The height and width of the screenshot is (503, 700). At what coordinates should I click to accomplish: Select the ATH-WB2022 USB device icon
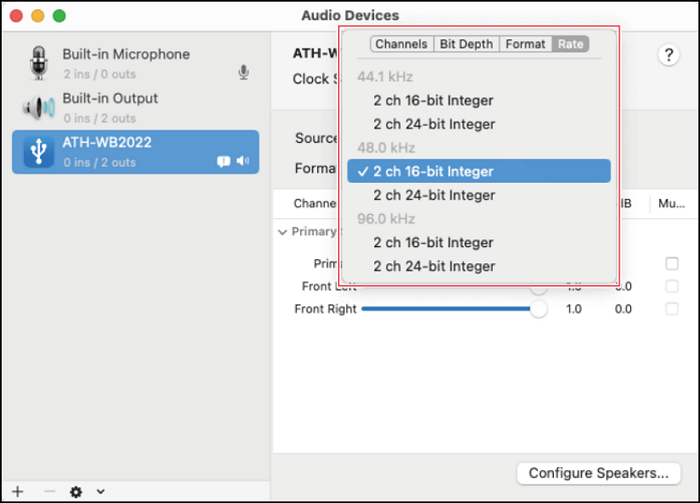(x=38, y=151)
